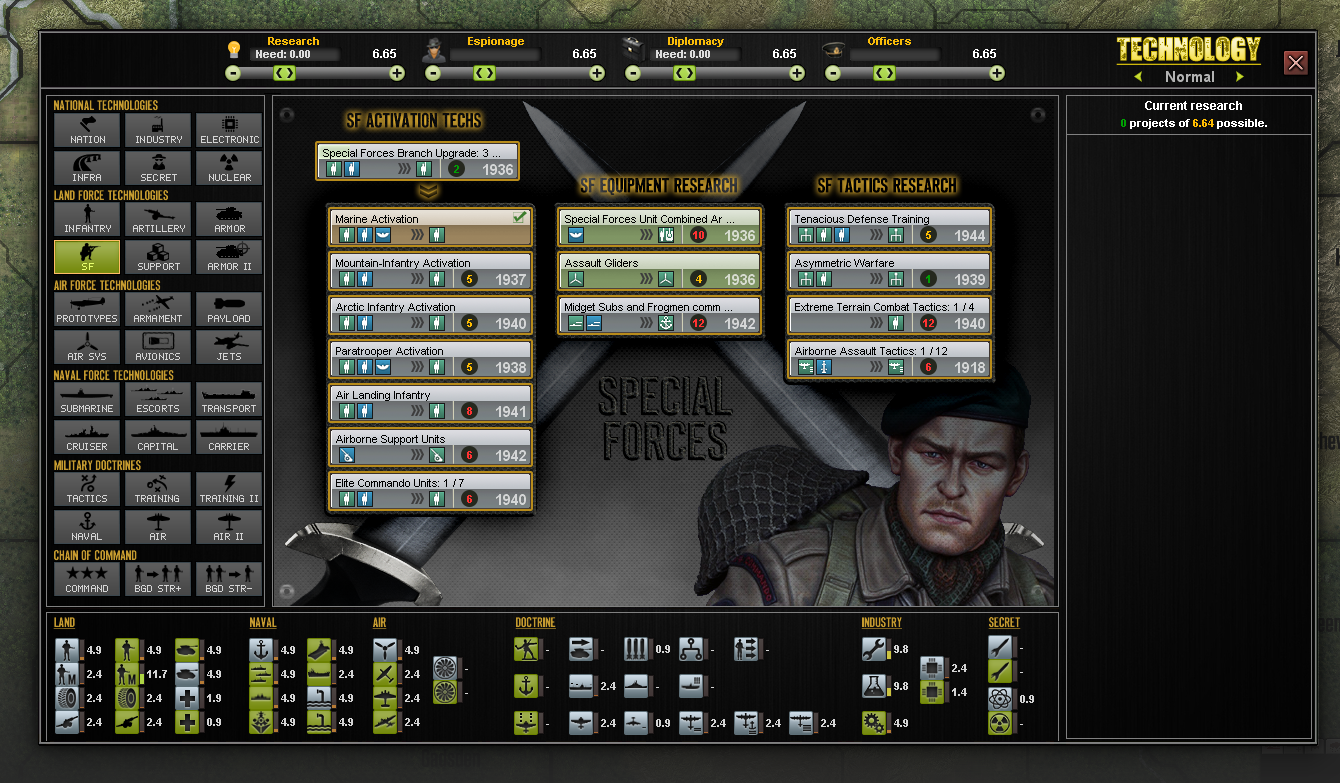Click the Espionage slider handle
Image resolution: width=1340 pixels, height=783 pixels.
[485, 73]
